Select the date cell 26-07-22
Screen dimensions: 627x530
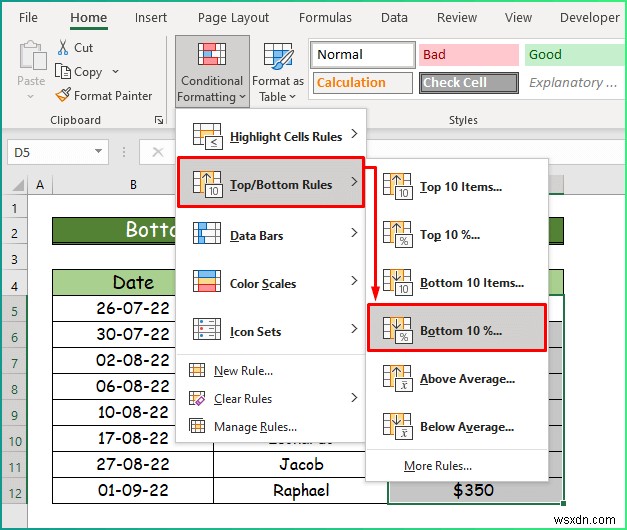click(114, 308)
